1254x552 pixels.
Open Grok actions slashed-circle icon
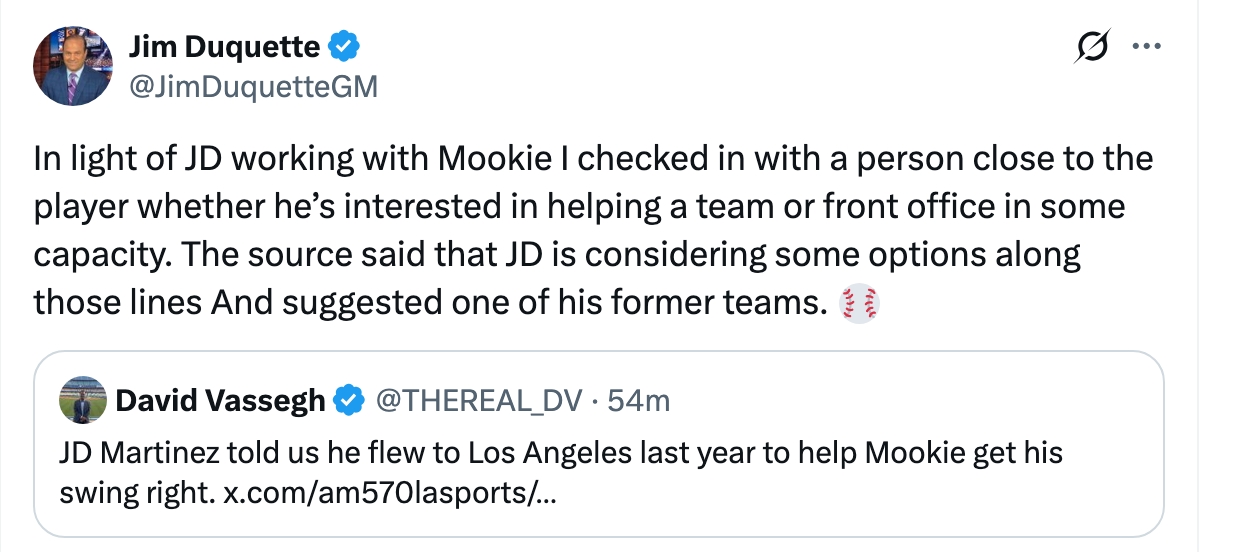point(1092,47)
